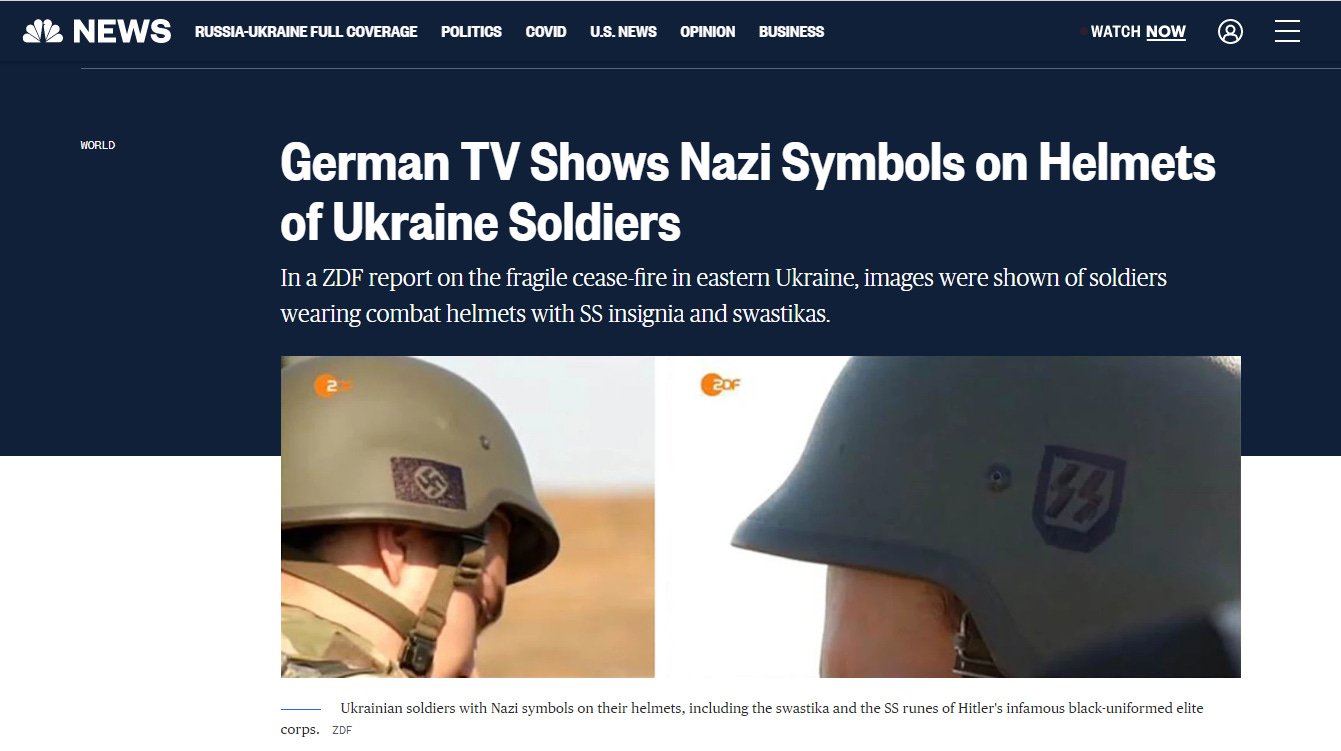Open the Opinion section

pyautogui.click(x=707, y=32)
